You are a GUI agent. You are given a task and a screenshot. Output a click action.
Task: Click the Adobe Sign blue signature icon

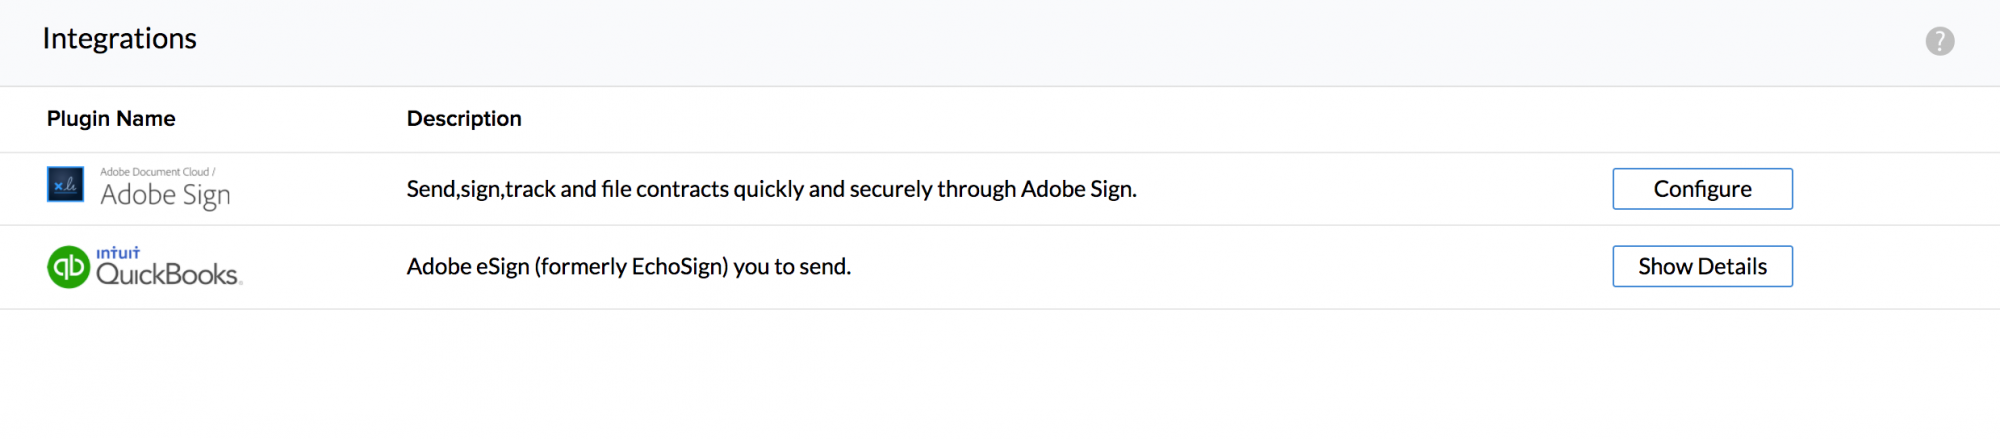coord(66,185)
